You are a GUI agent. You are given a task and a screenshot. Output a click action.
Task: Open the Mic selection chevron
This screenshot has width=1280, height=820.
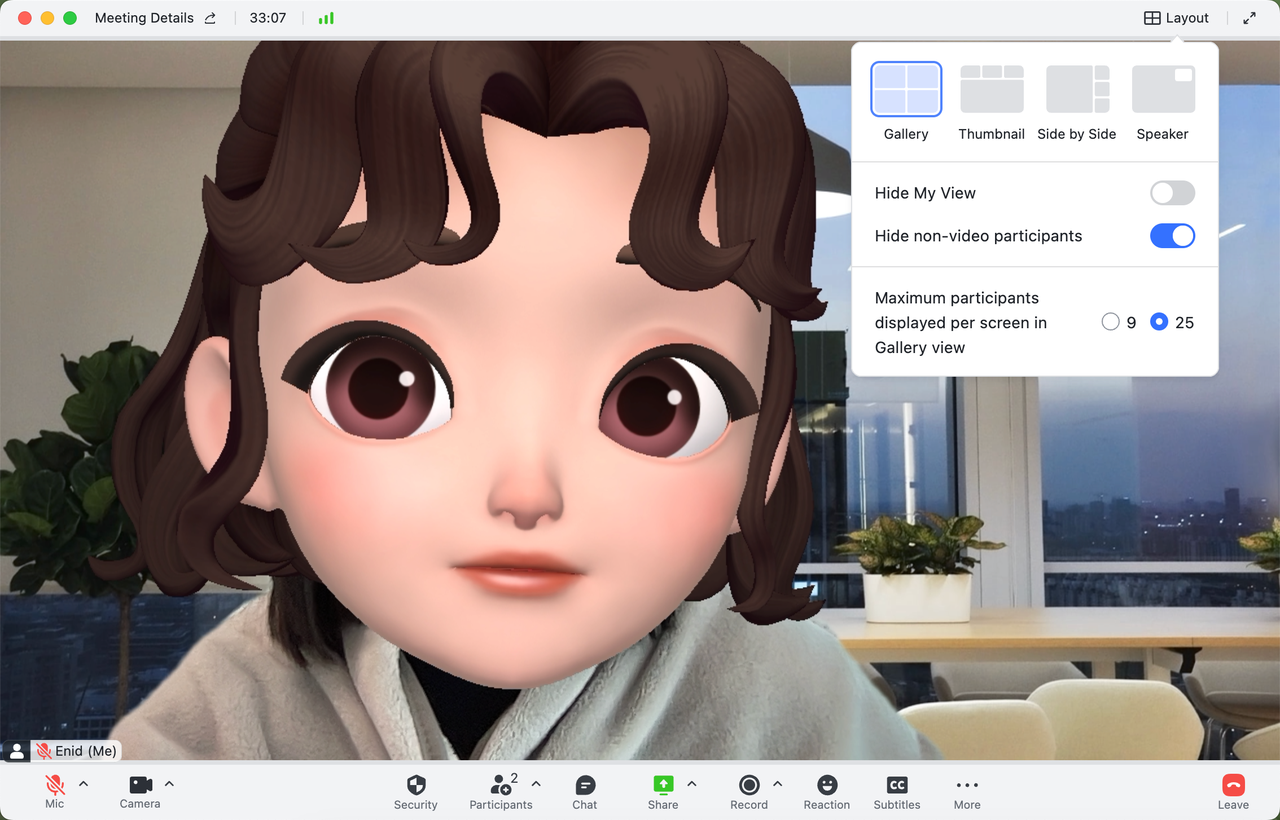tap(83, 785)
